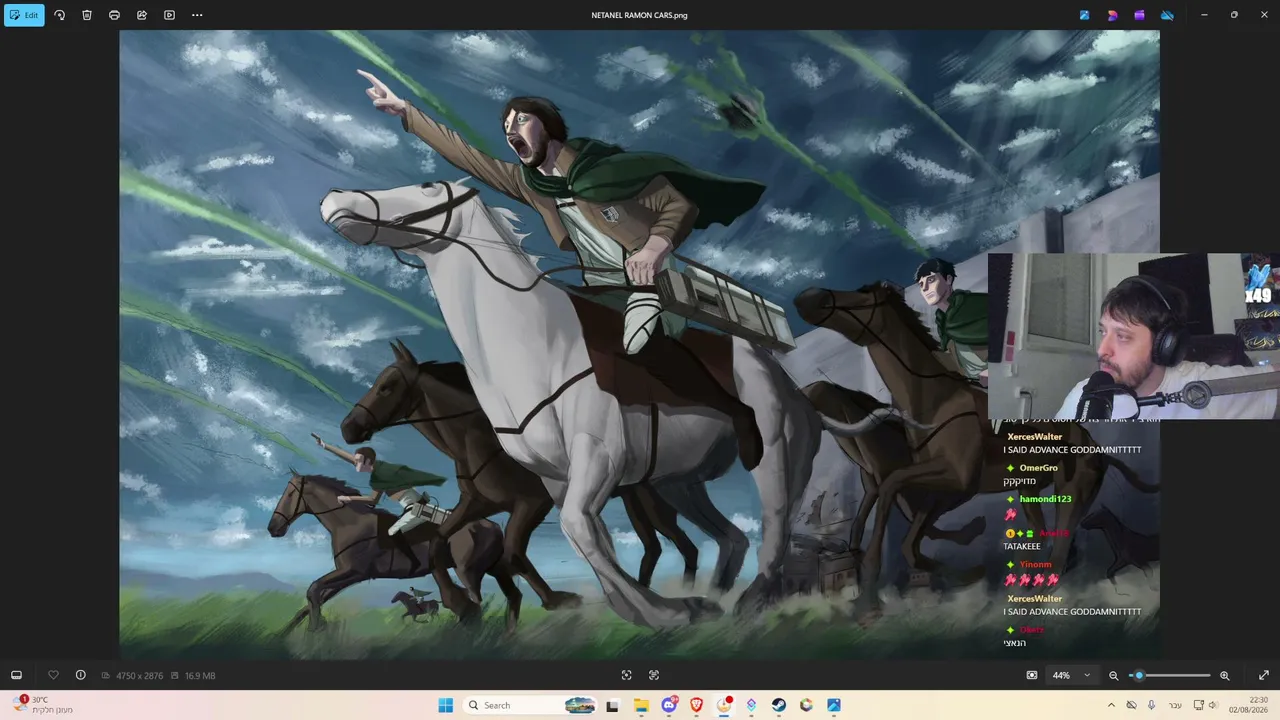The height and width of the screenshot is (720, 1280).
Task: Share the photo using the share icon
Action: (x=142, y=15)
